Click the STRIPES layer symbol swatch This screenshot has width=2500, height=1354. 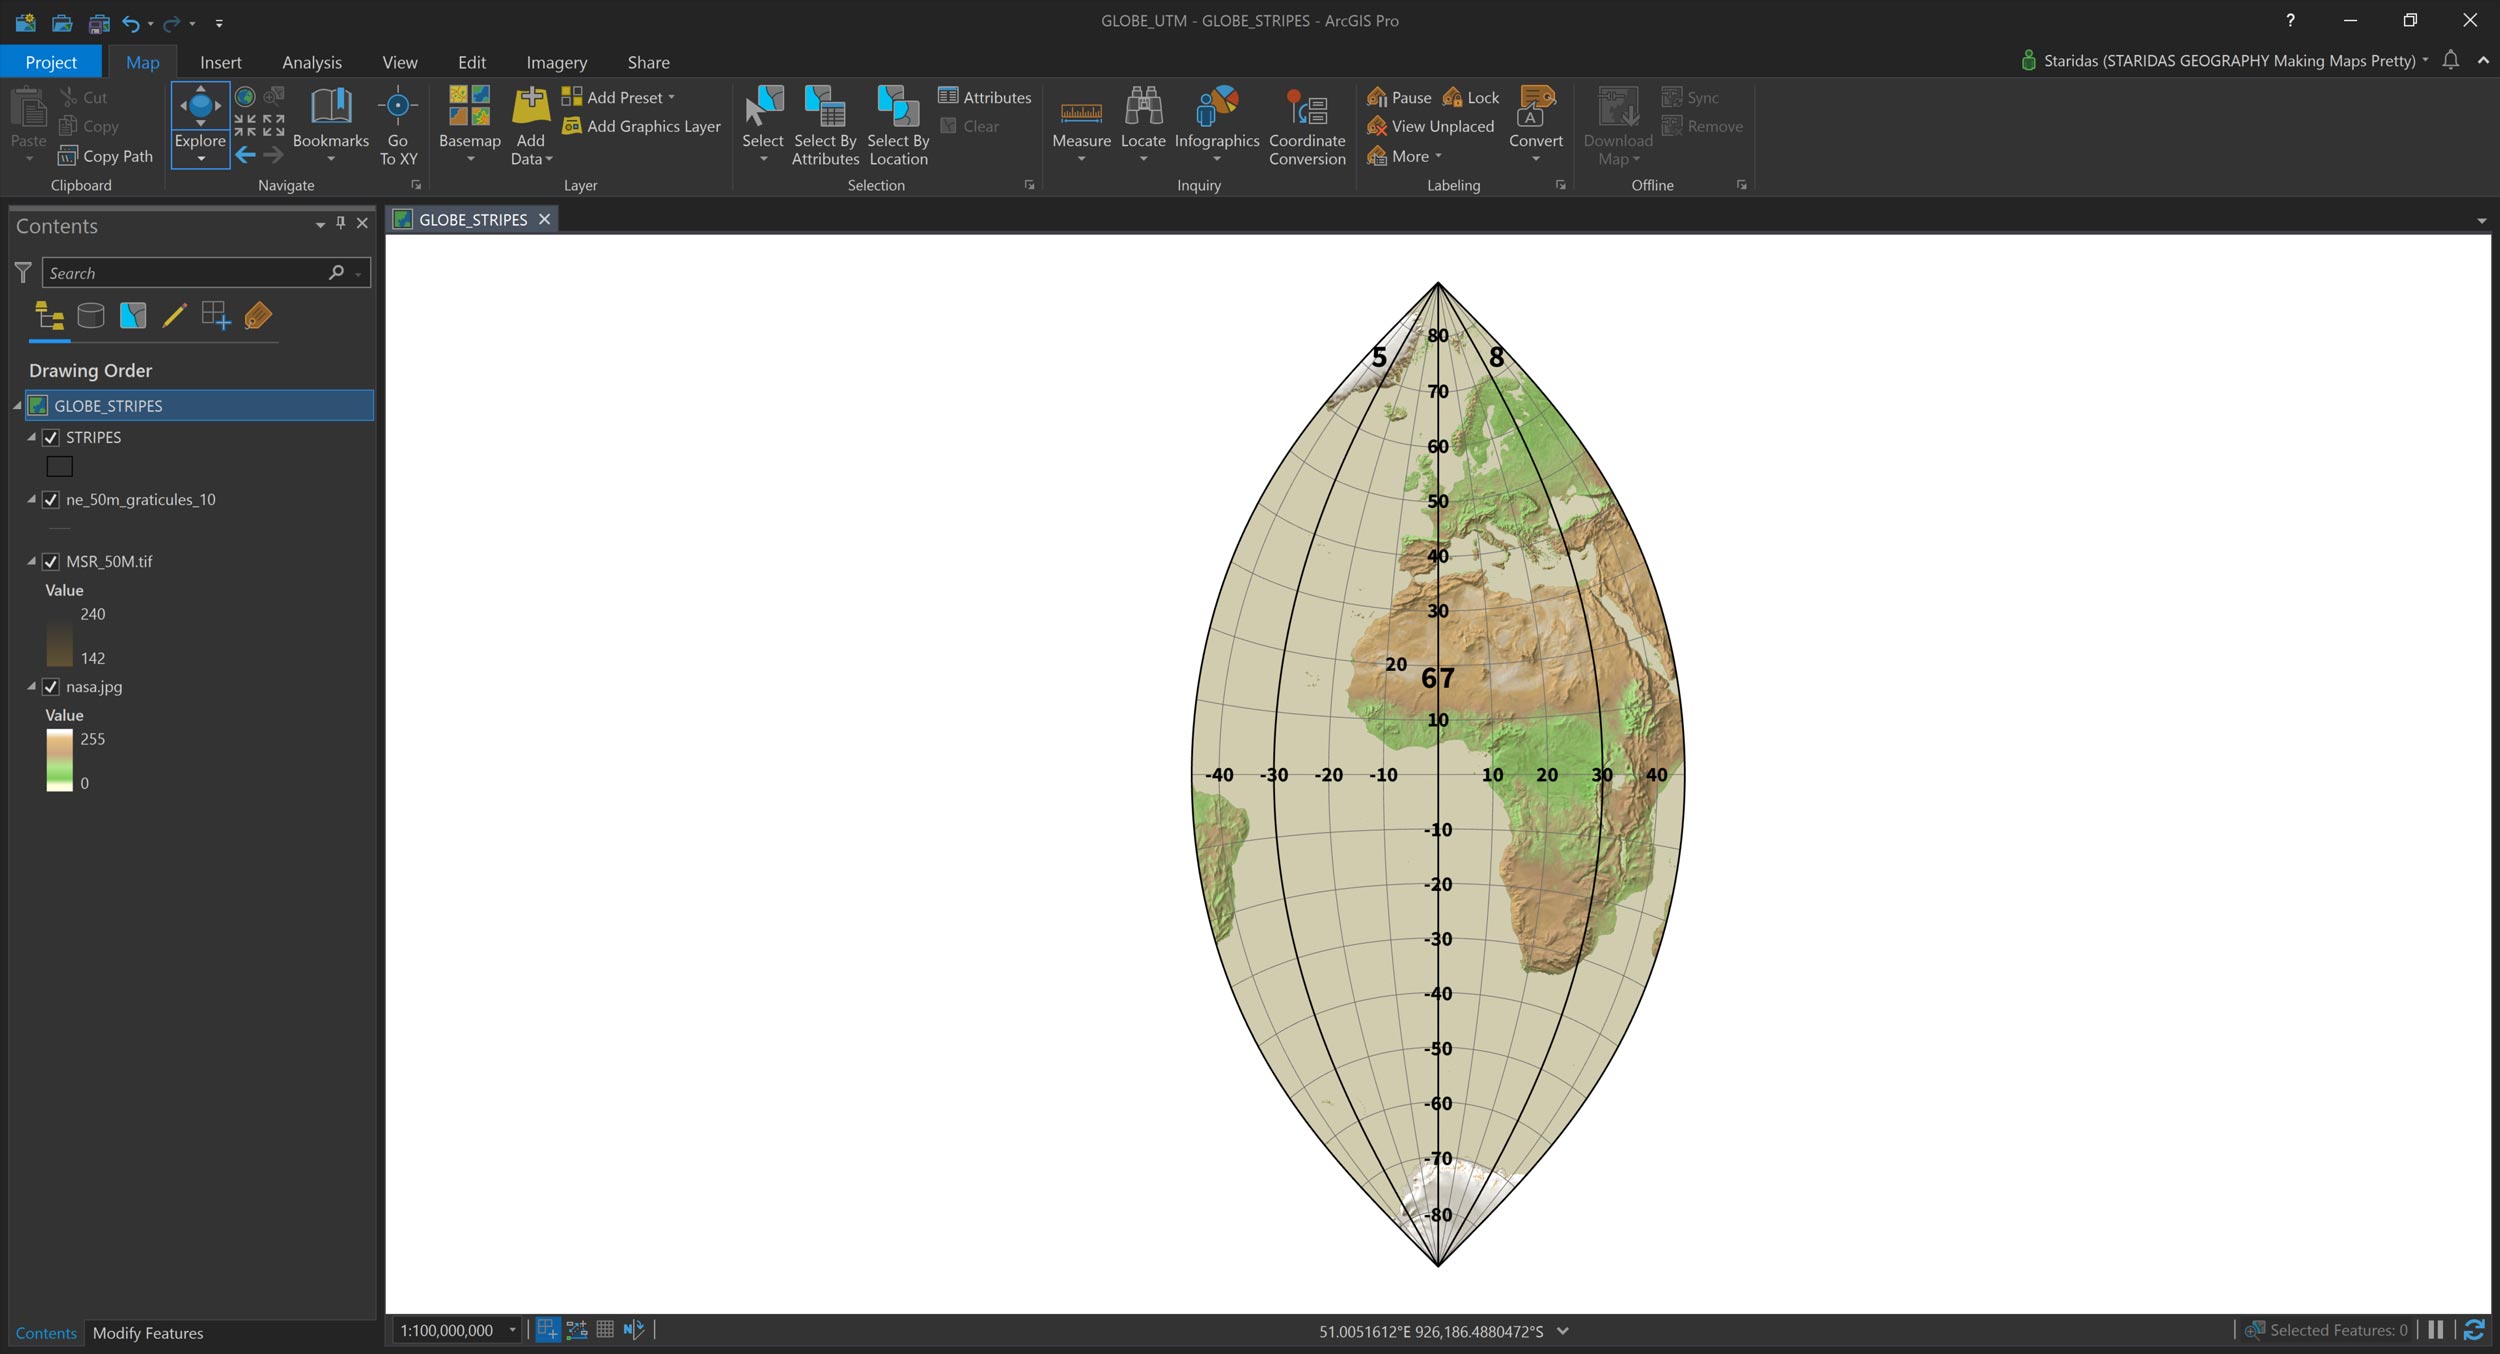pos(60,467)
